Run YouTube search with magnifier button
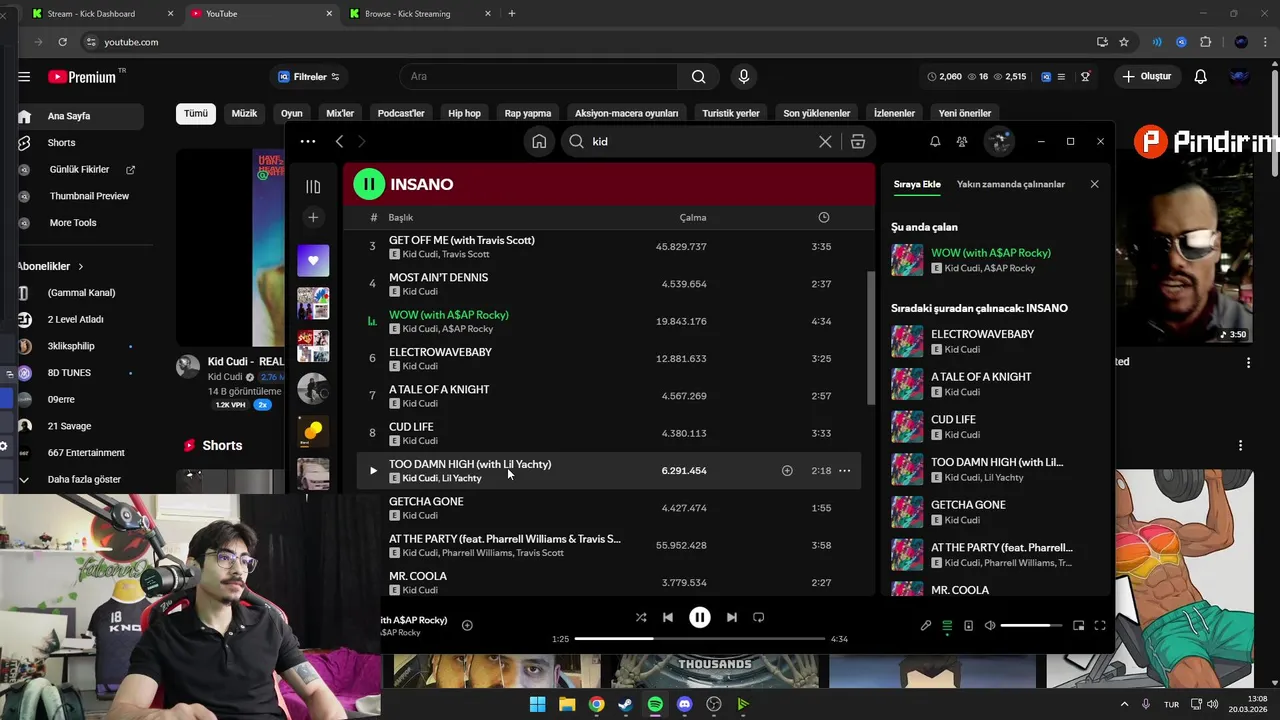Viewport: 1280px width, 720px height. [x=699, y=77]
